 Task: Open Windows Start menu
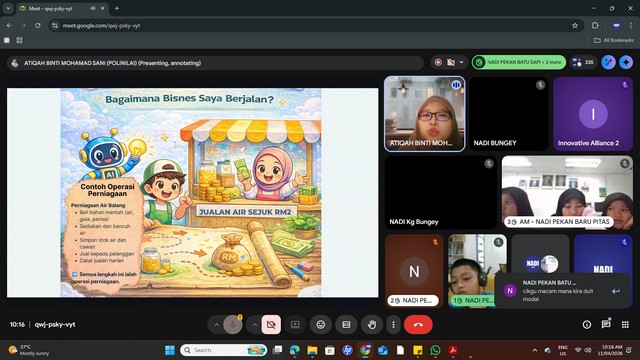pyautogui.click(x=170, y=350)
